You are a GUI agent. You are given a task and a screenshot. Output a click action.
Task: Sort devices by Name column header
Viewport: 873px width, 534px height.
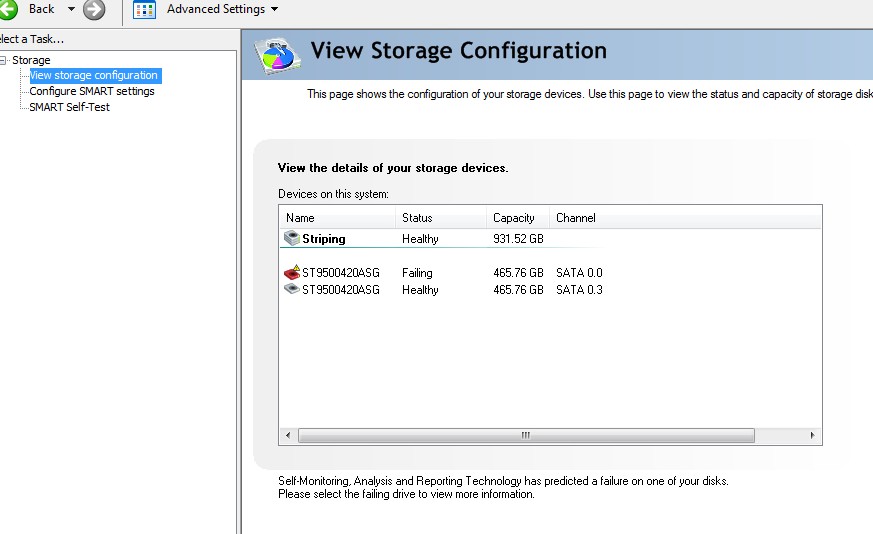pos(337,218)
